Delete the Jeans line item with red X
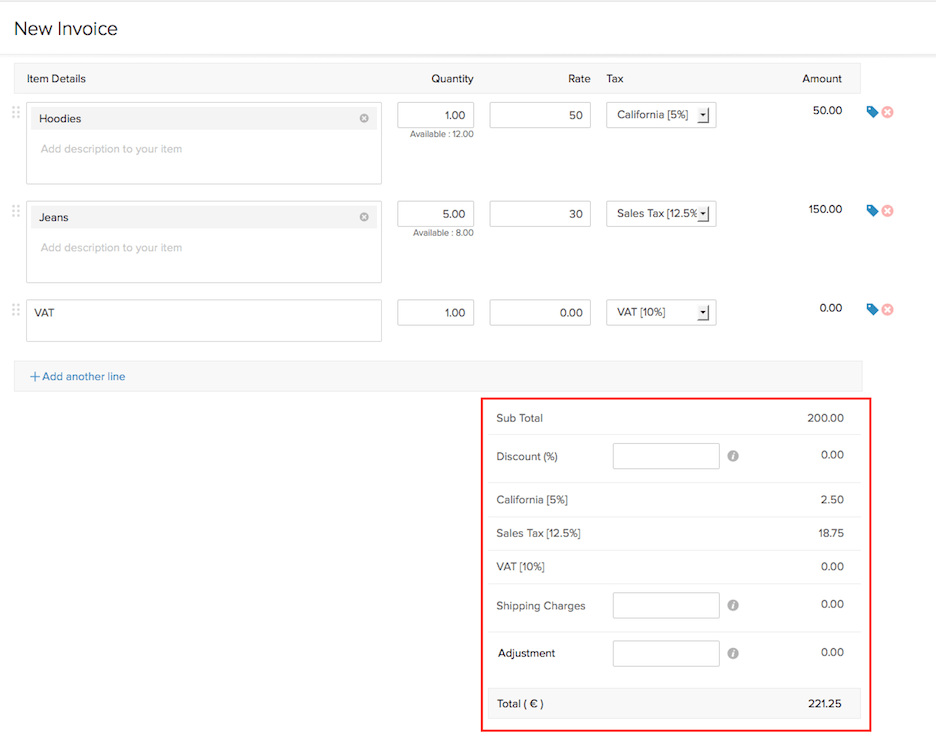This screenshot has height=736, width=936. pyautogui.click(x=887, y=211)
